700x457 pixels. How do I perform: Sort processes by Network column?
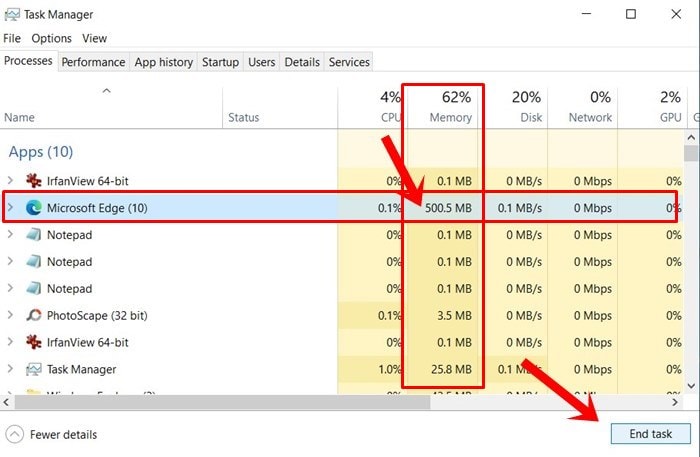click(x=583, y=107)
